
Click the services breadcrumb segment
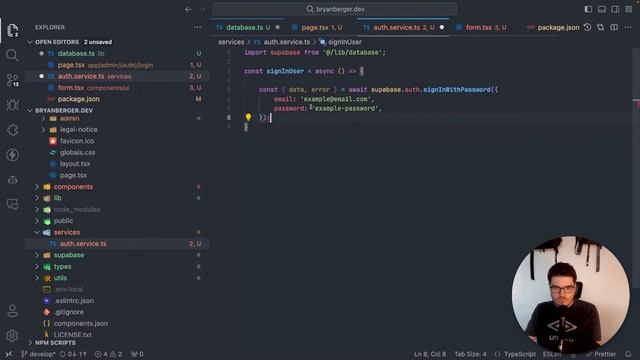[x=231, y=42]
